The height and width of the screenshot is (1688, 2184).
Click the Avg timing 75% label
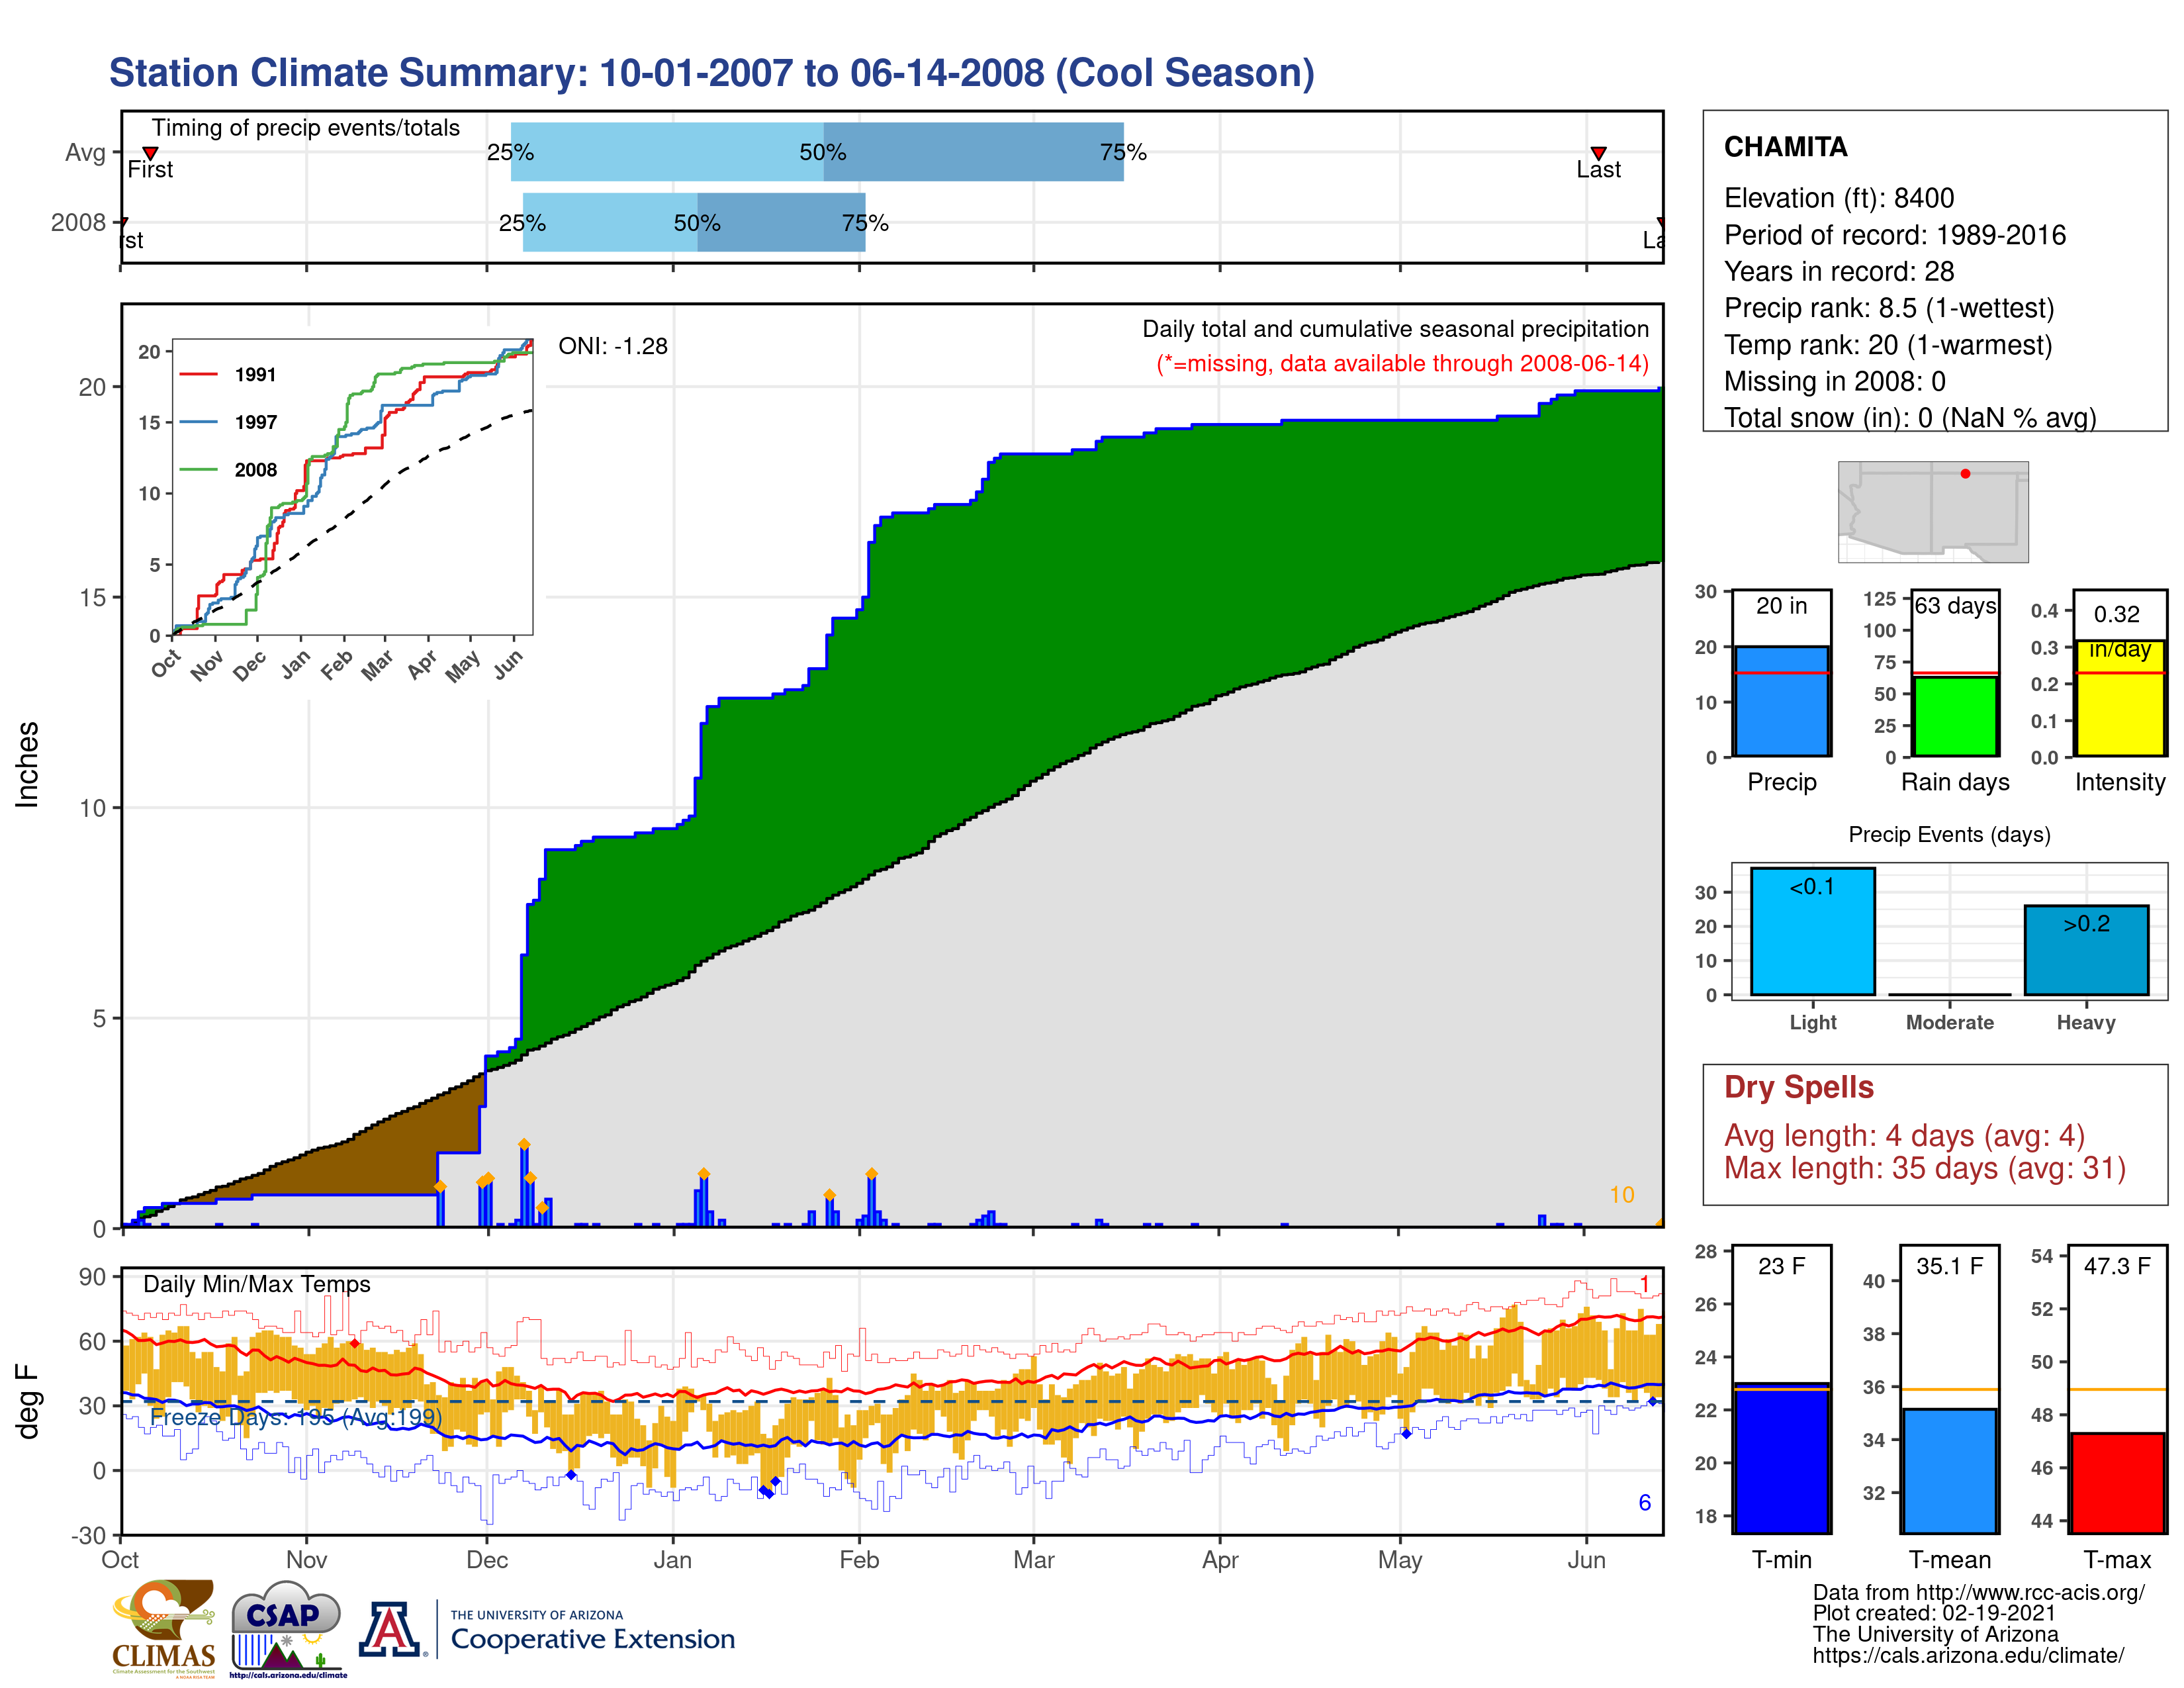(x=1122, y=152)
